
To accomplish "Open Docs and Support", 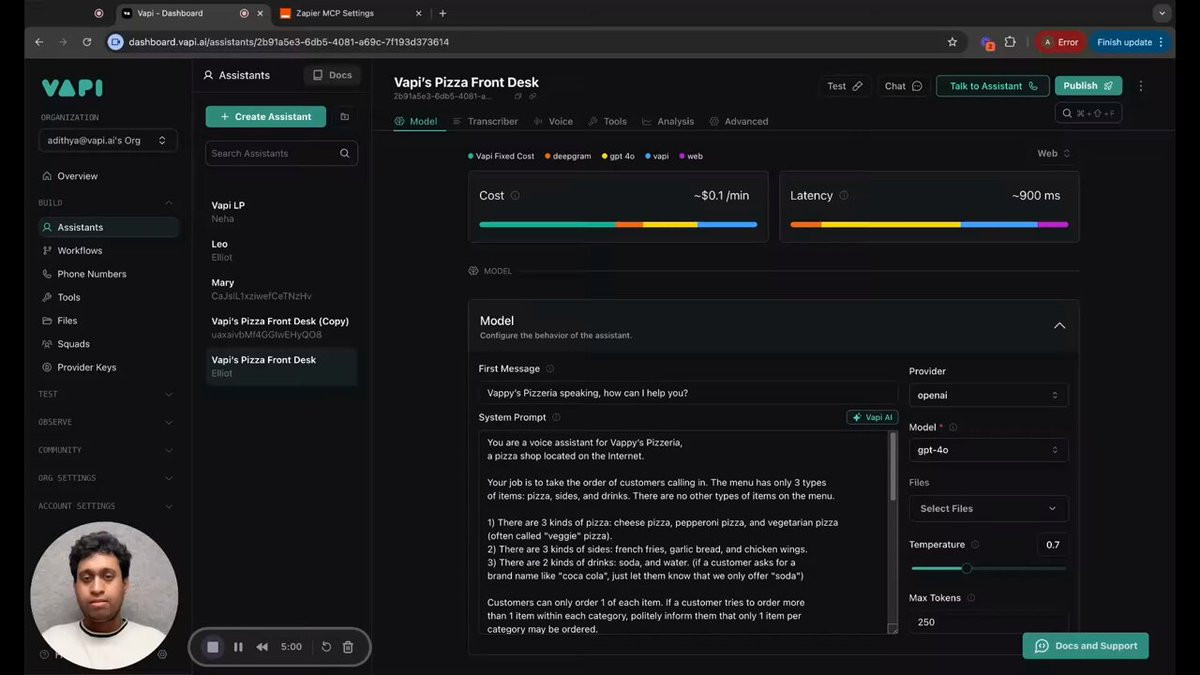I will [x=1086, y=646].
